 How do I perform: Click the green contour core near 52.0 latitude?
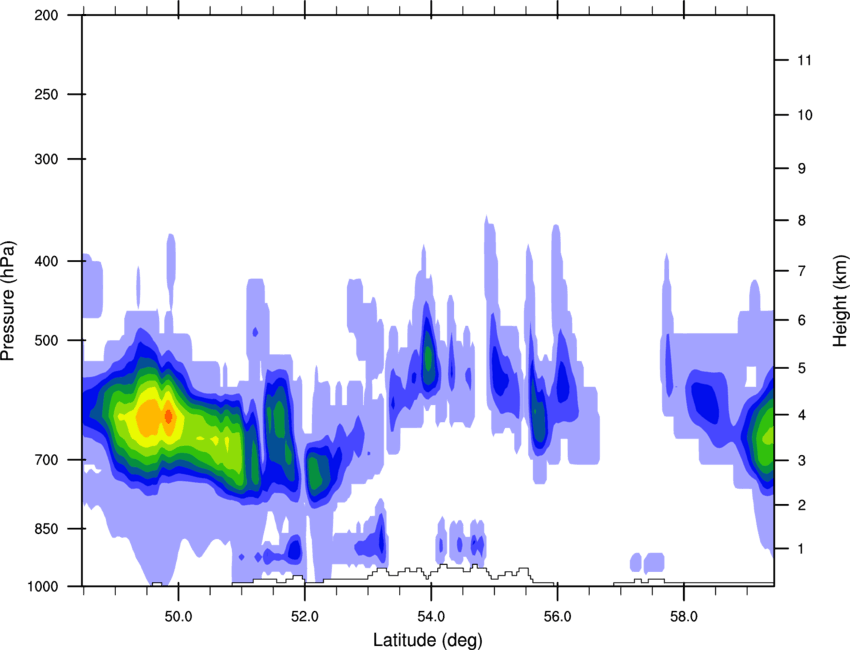pyautogui.click(x=315, y=473)
